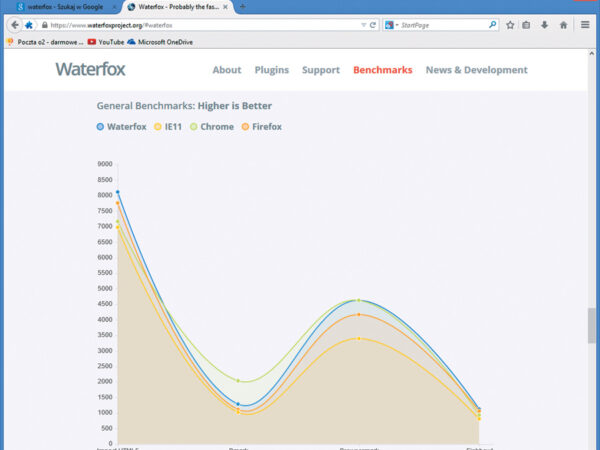The image size is (600, 450).
Task: Reload the page with the refresh icon
Action: [x=373, y=25]
